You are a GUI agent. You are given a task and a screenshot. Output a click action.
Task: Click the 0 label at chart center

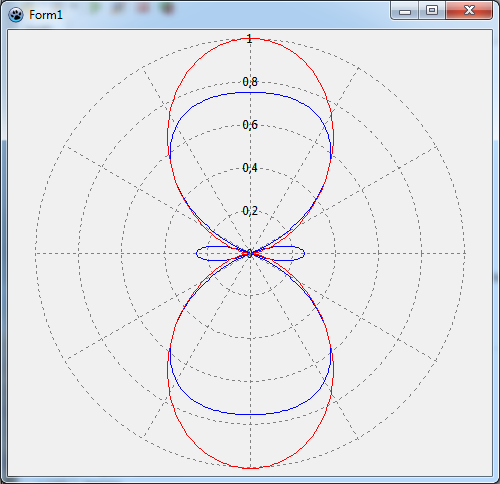(249, 254)
